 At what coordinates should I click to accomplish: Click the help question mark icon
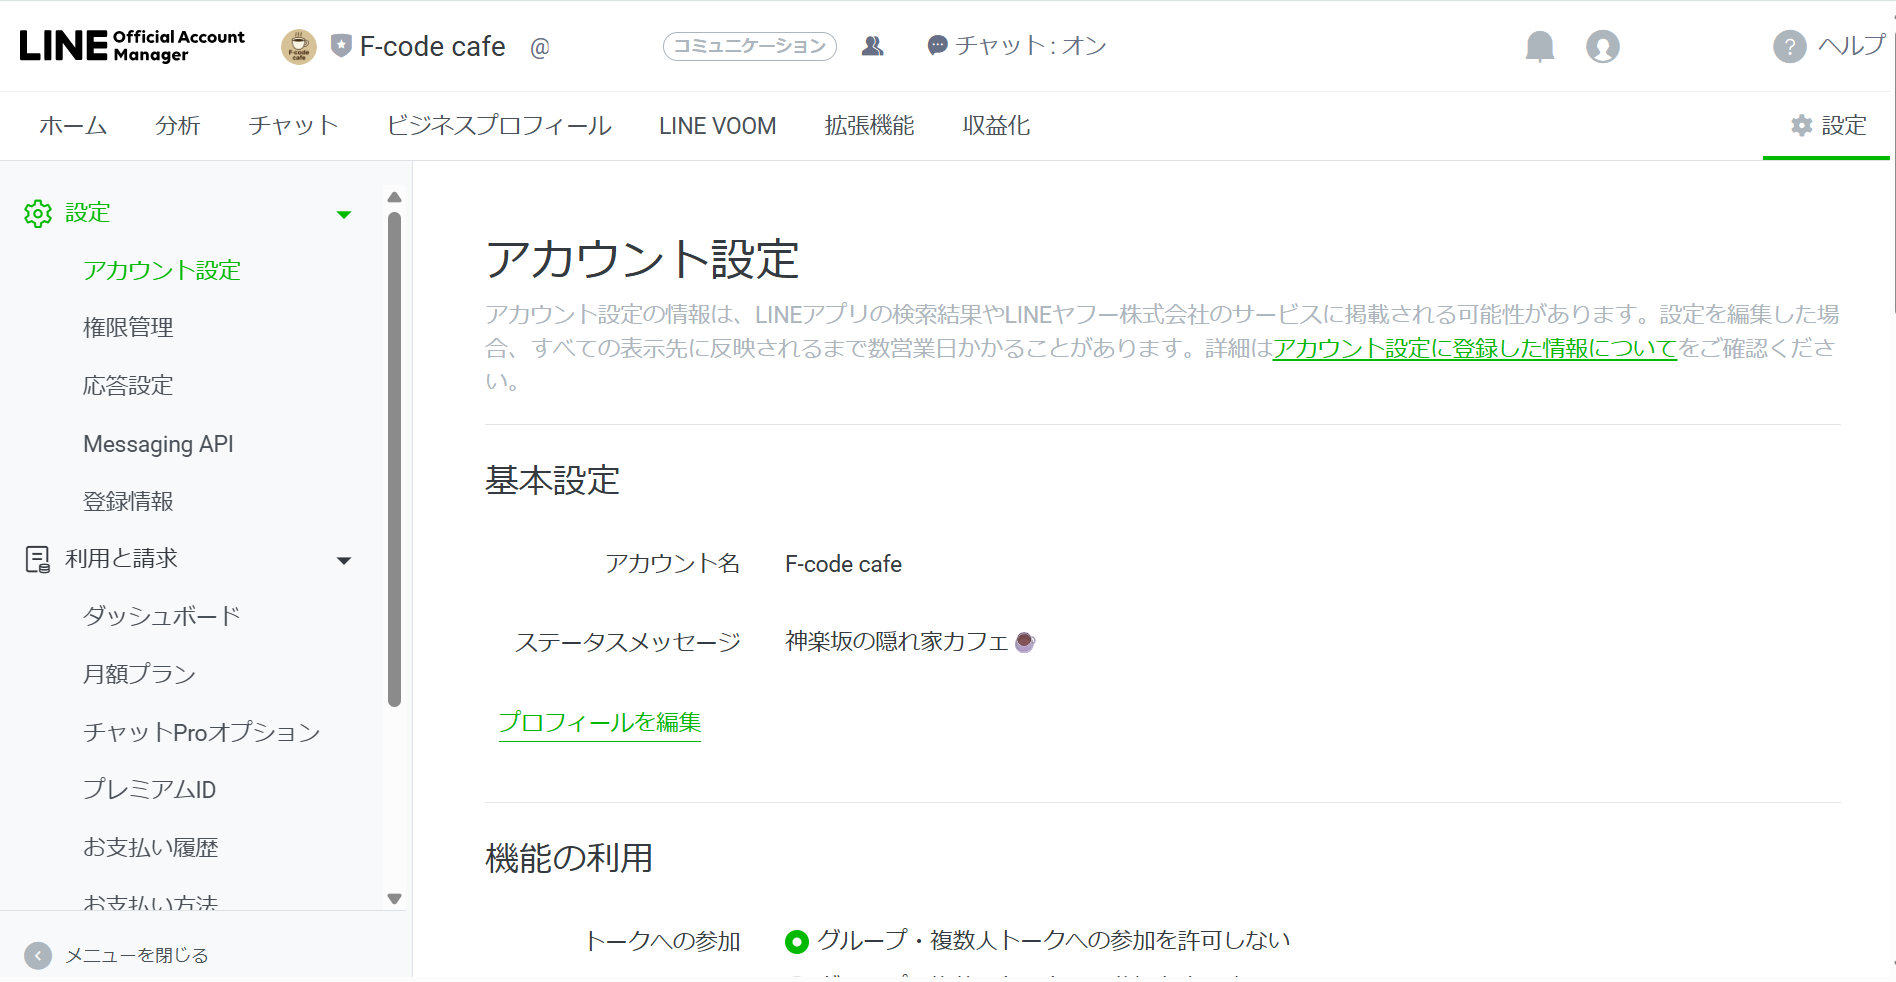[x=1789, y=46]
